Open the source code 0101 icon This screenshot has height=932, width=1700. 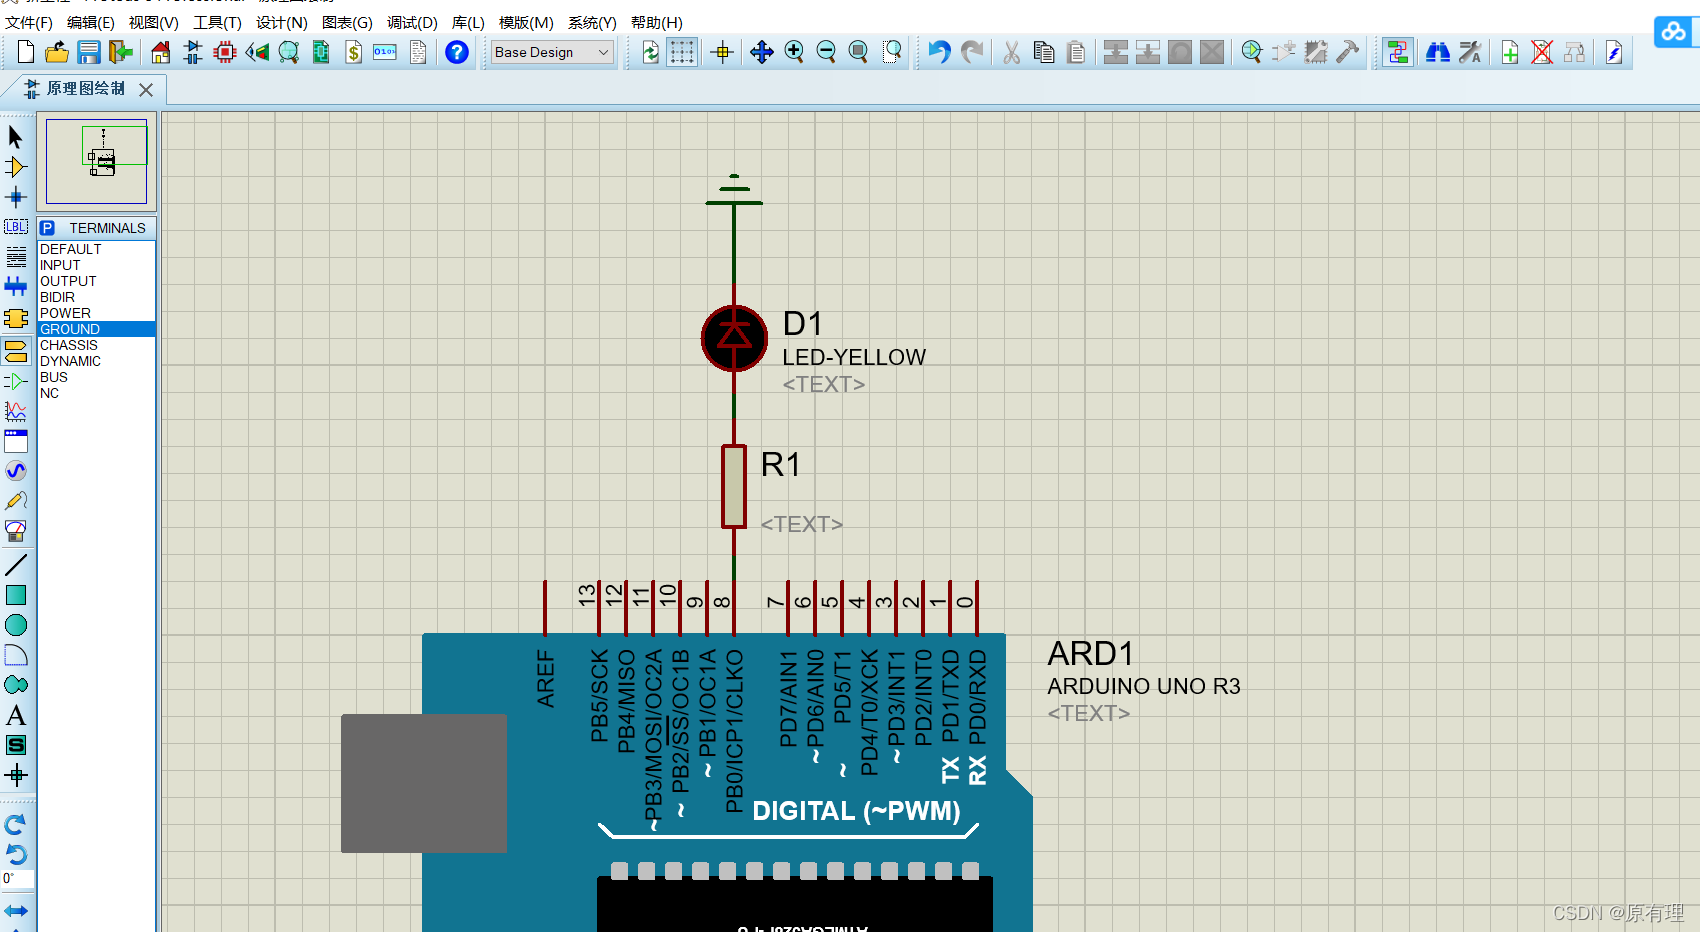pos(385,52)
